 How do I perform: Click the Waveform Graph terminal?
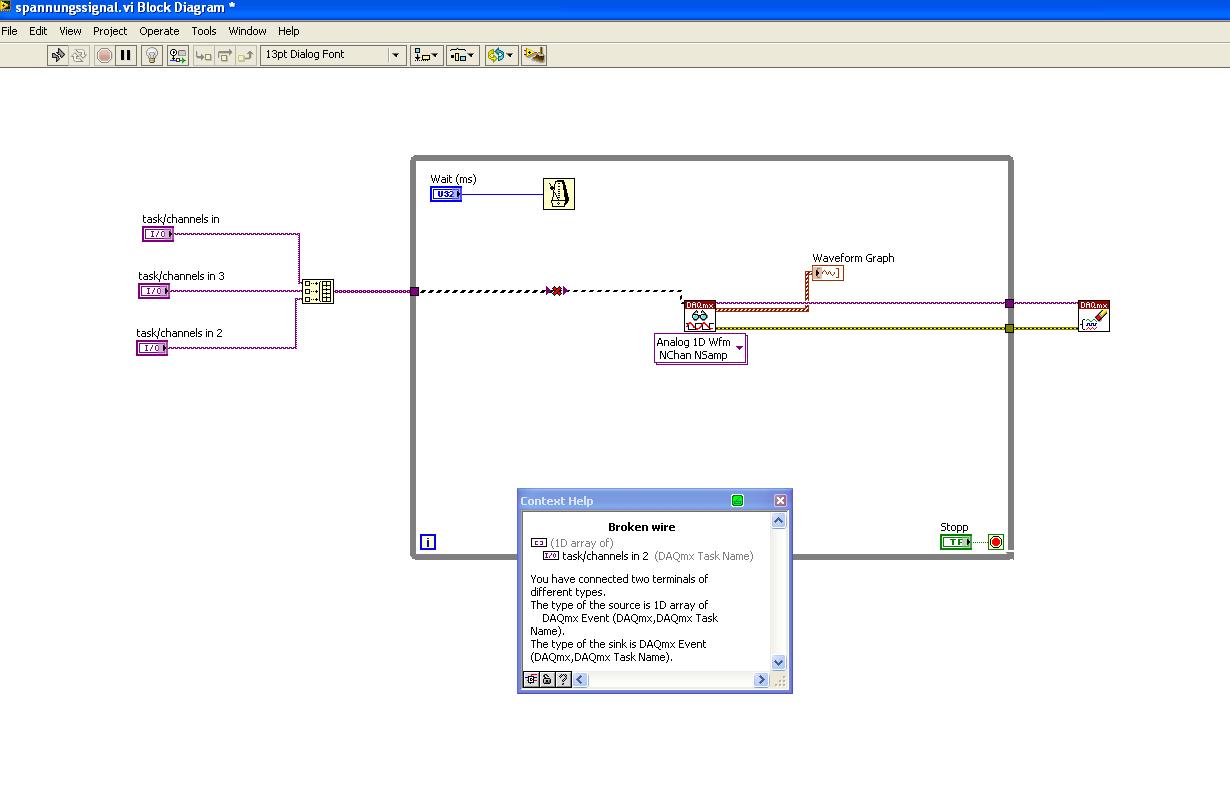click(x=828, y=273)
